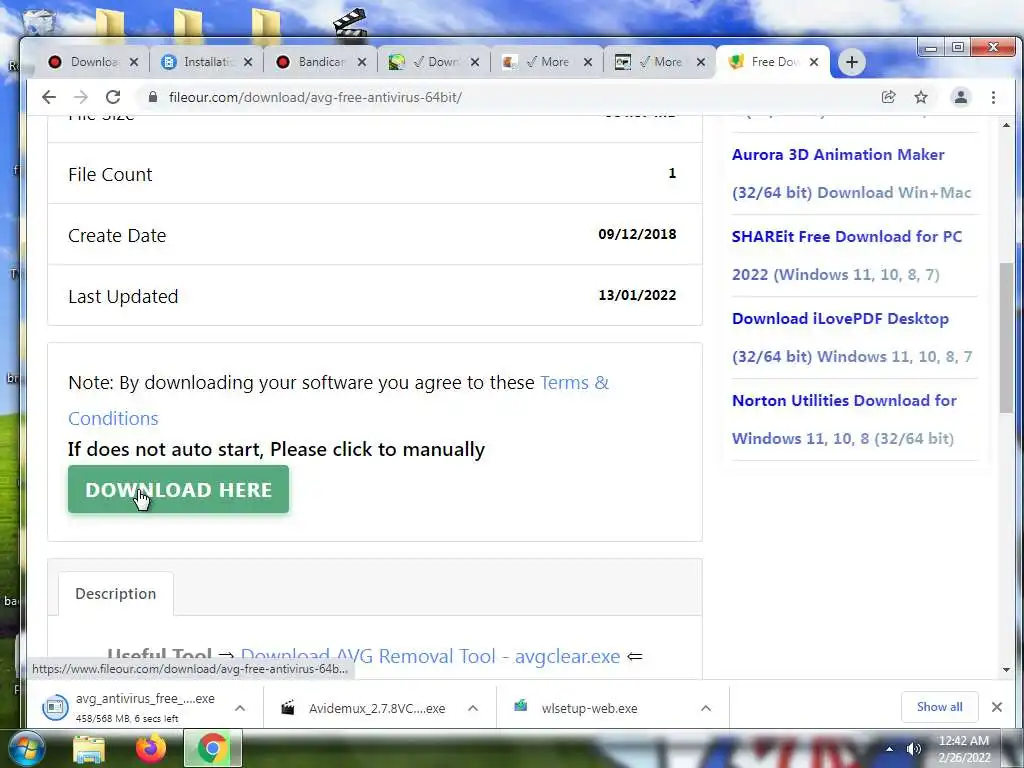Click the address bar URL

(315, 97)
